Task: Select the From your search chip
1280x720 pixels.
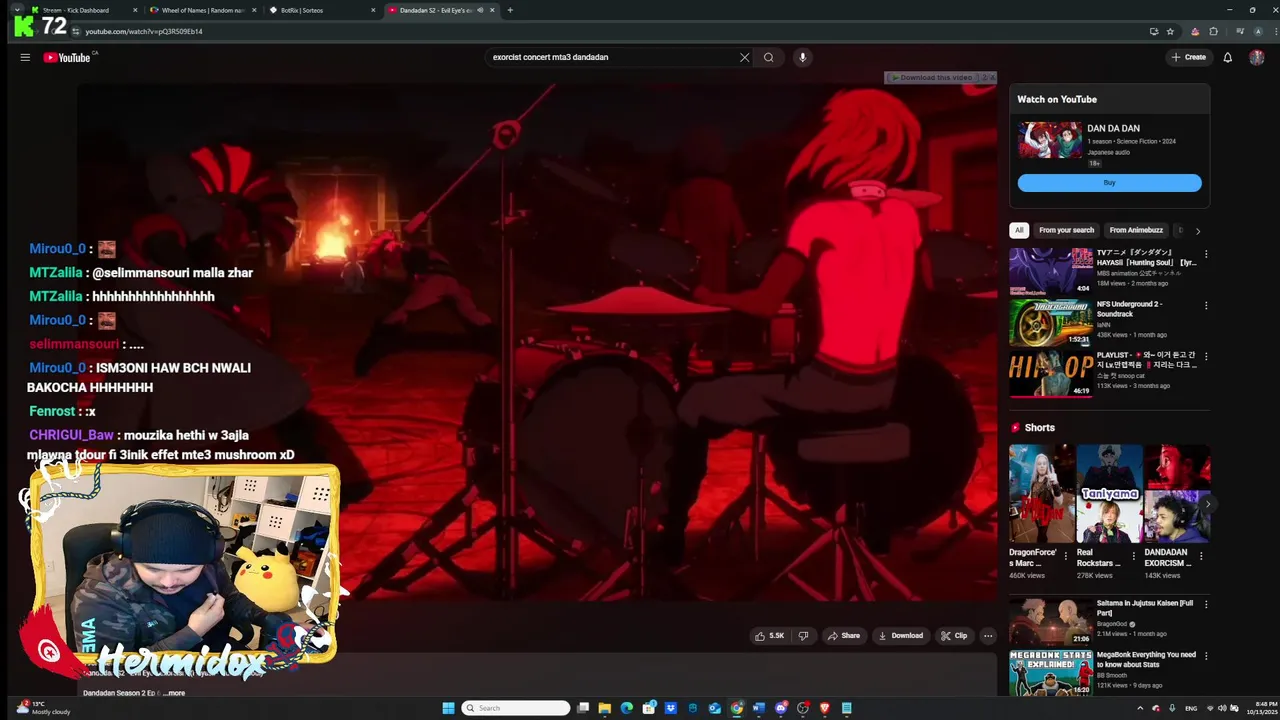Action: pos(1066,230)
